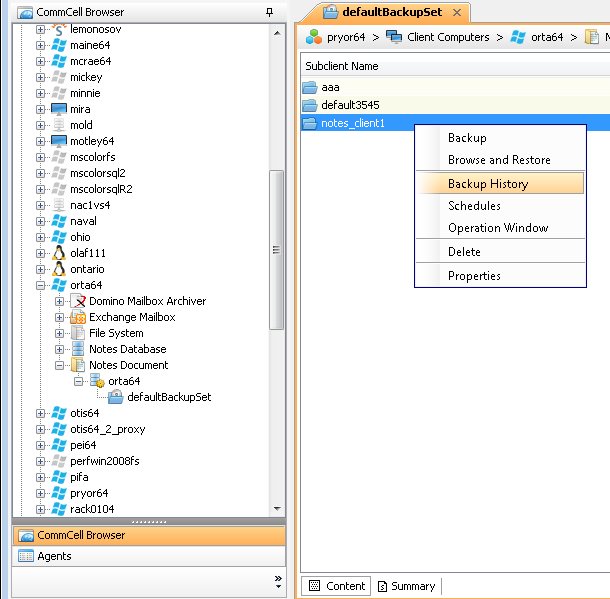
Task: Click the default3545 subclient folder icon
Action: pos(310,105)
